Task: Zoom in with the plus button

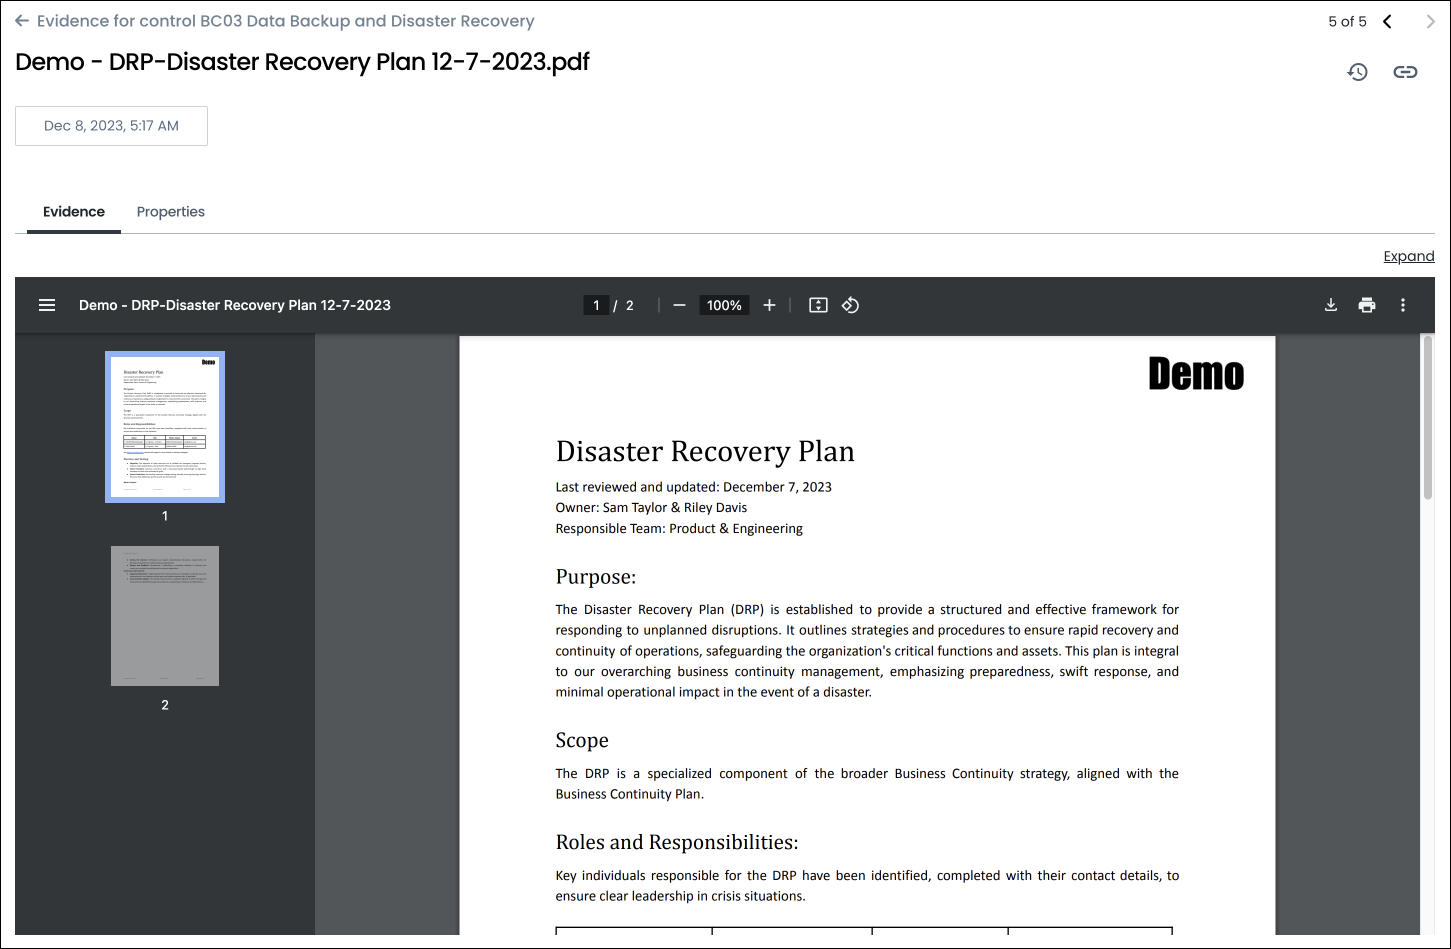Action: pyautogui.click(x=769, y=305)
